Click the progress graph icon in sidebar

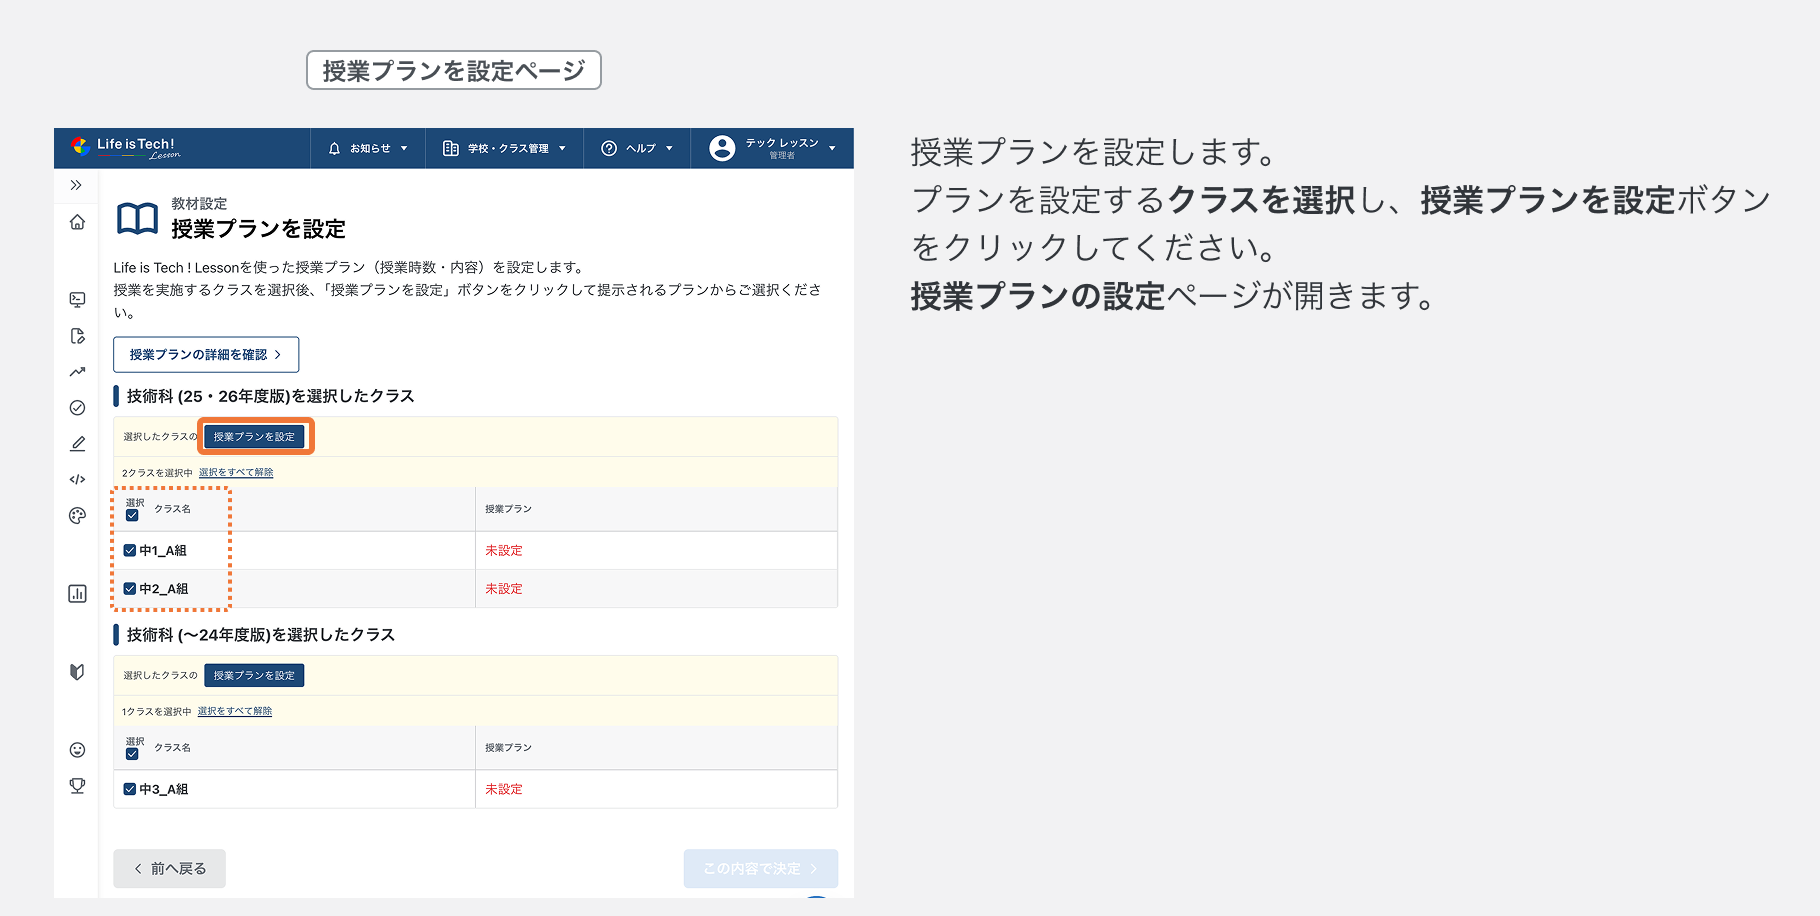[77, 372]
